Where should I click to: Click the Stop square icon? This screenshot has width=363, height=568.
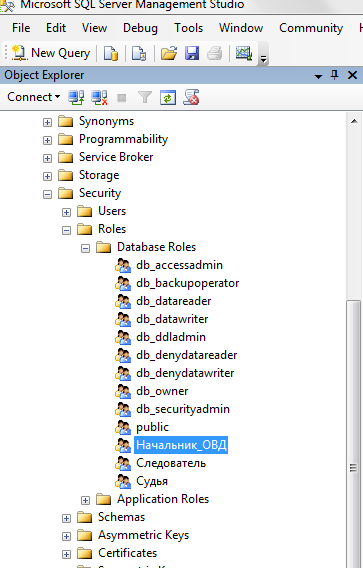click(122, 98)
